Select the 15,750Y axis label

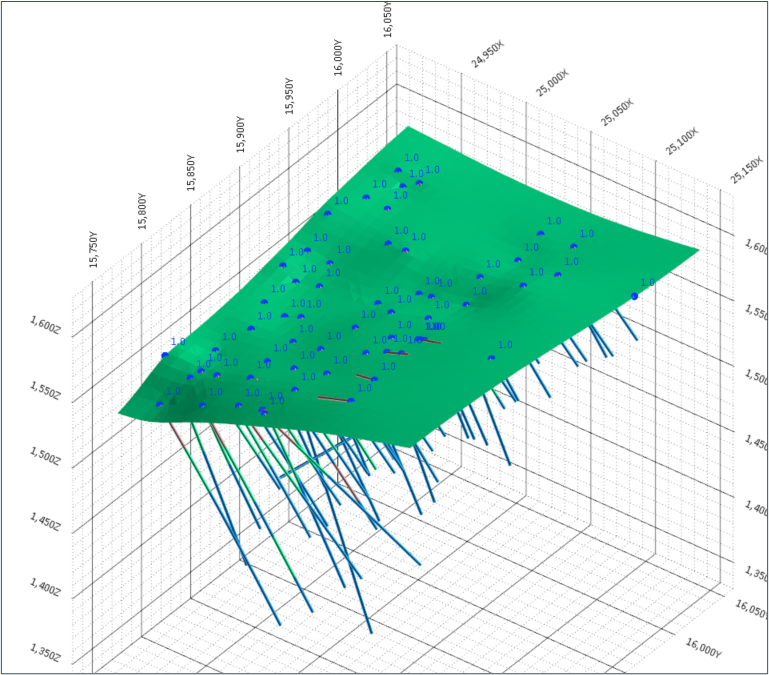coord(94,249)
